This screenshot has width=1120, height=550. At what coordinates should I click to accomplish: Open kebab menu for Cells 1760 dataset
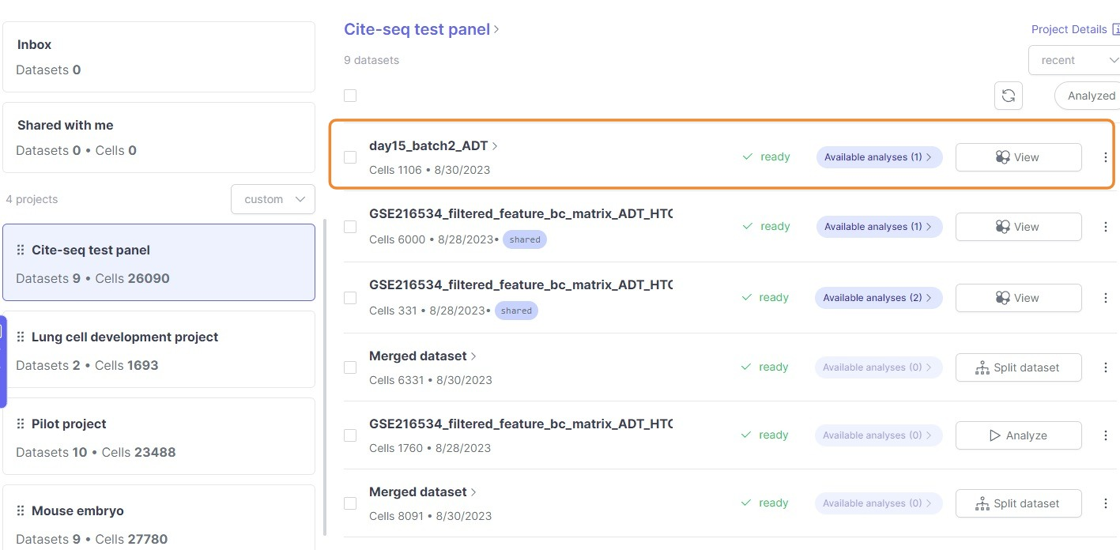click(1105, 436)
